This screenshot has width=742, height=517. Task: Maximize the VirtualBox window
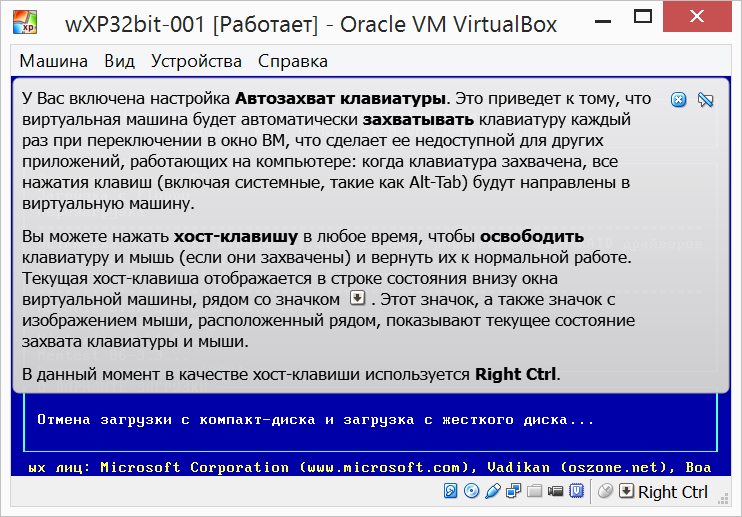tap(643, 17)
